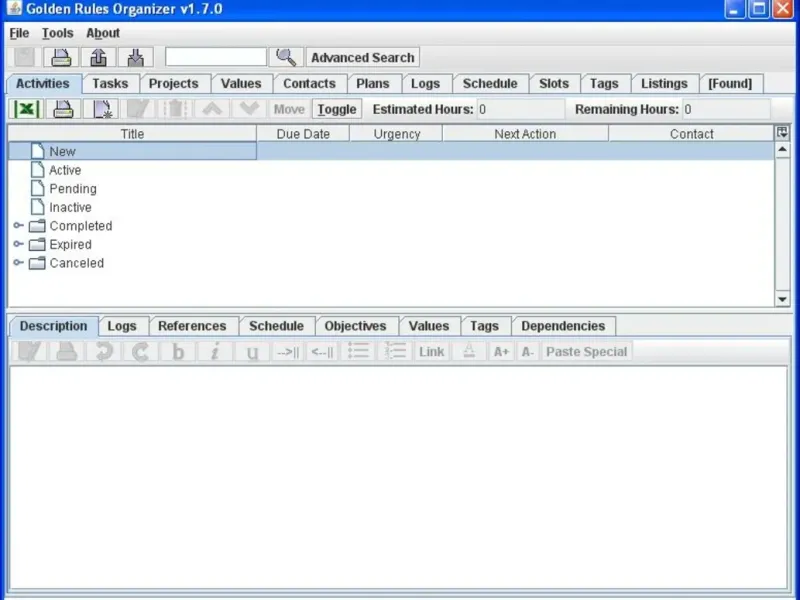Insert a bulleted list with the bullets icon
800x600 pixels.
[x=358, y=352]
